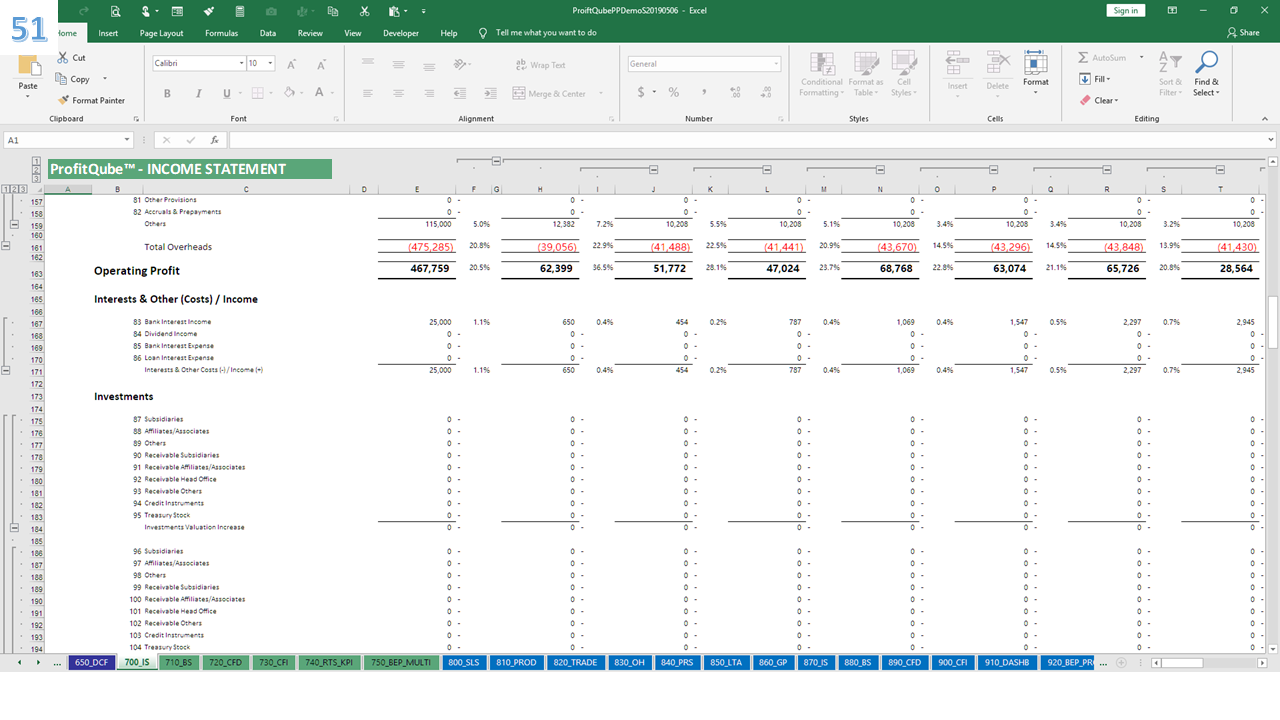This screenshot has width=1280, height=720.
Task: Switch to the 710_BS sheet tab
Action: 178,662
